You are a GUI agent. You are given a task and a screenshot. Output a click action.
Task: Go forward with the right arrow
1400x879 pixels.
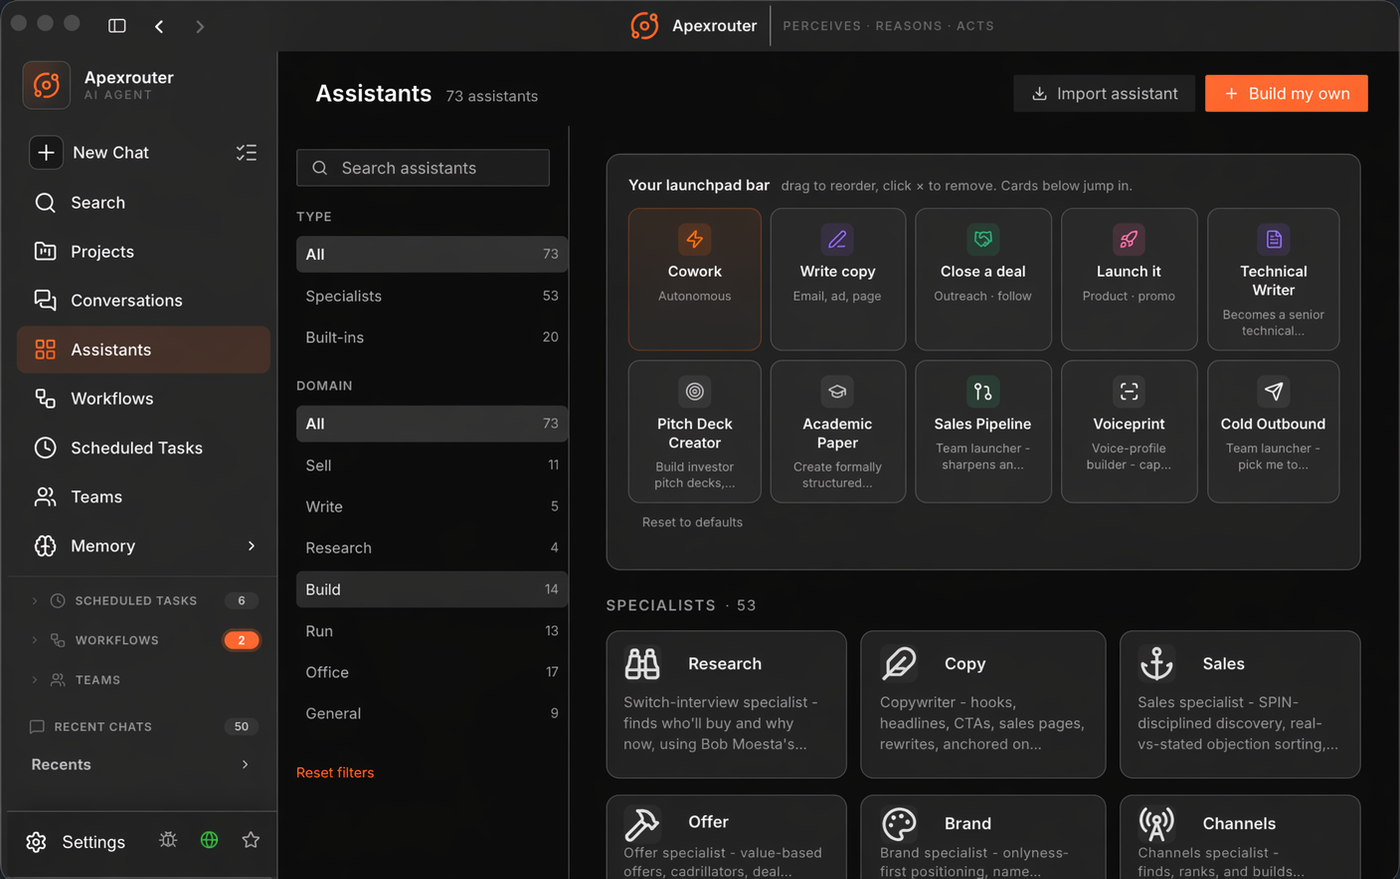(200, 26)
